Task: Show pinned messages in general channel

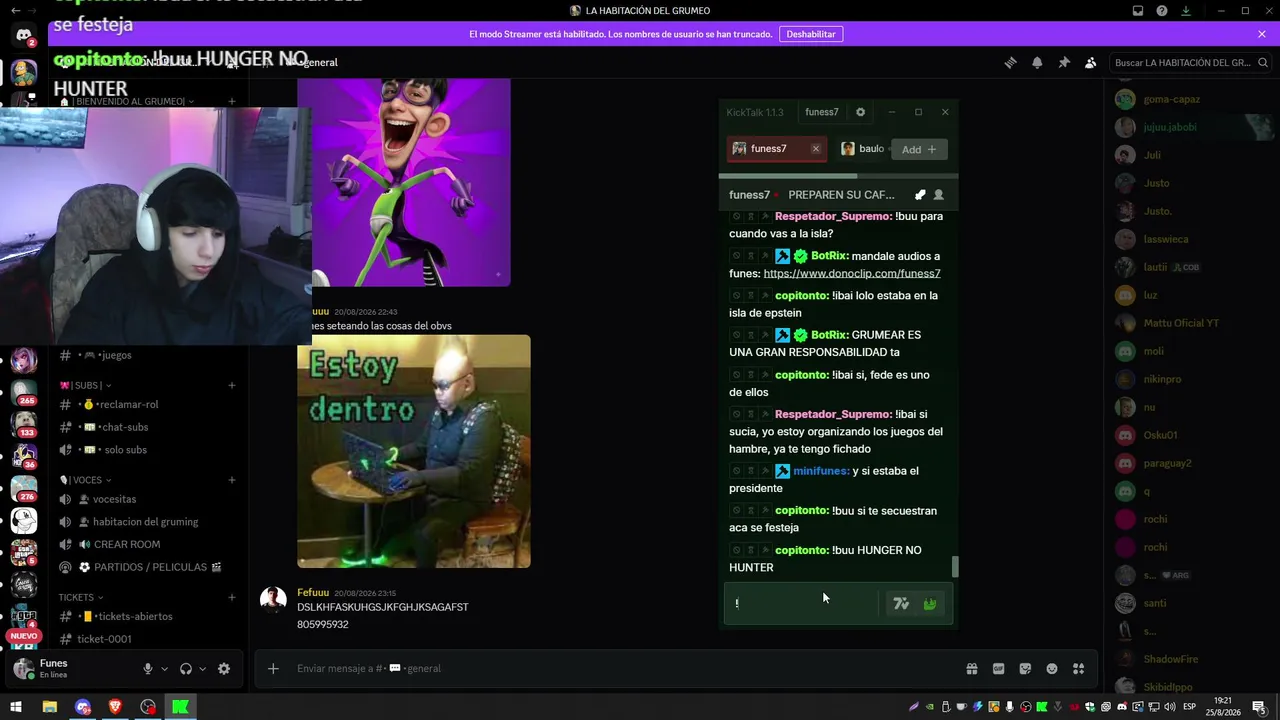Action: click(x=1064, y=62)
